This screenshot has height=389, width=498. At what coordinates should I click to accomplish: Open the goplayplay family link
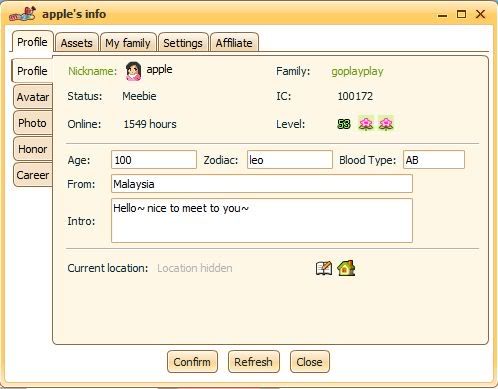point(357,71)
